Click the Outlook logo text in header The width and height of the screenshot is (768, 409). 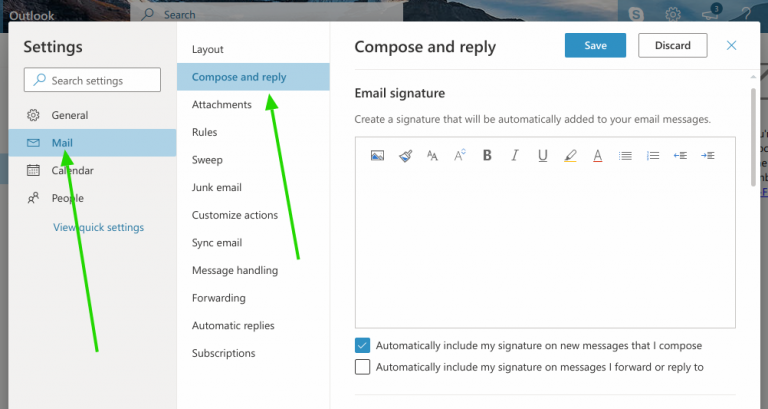click(32, 16)
